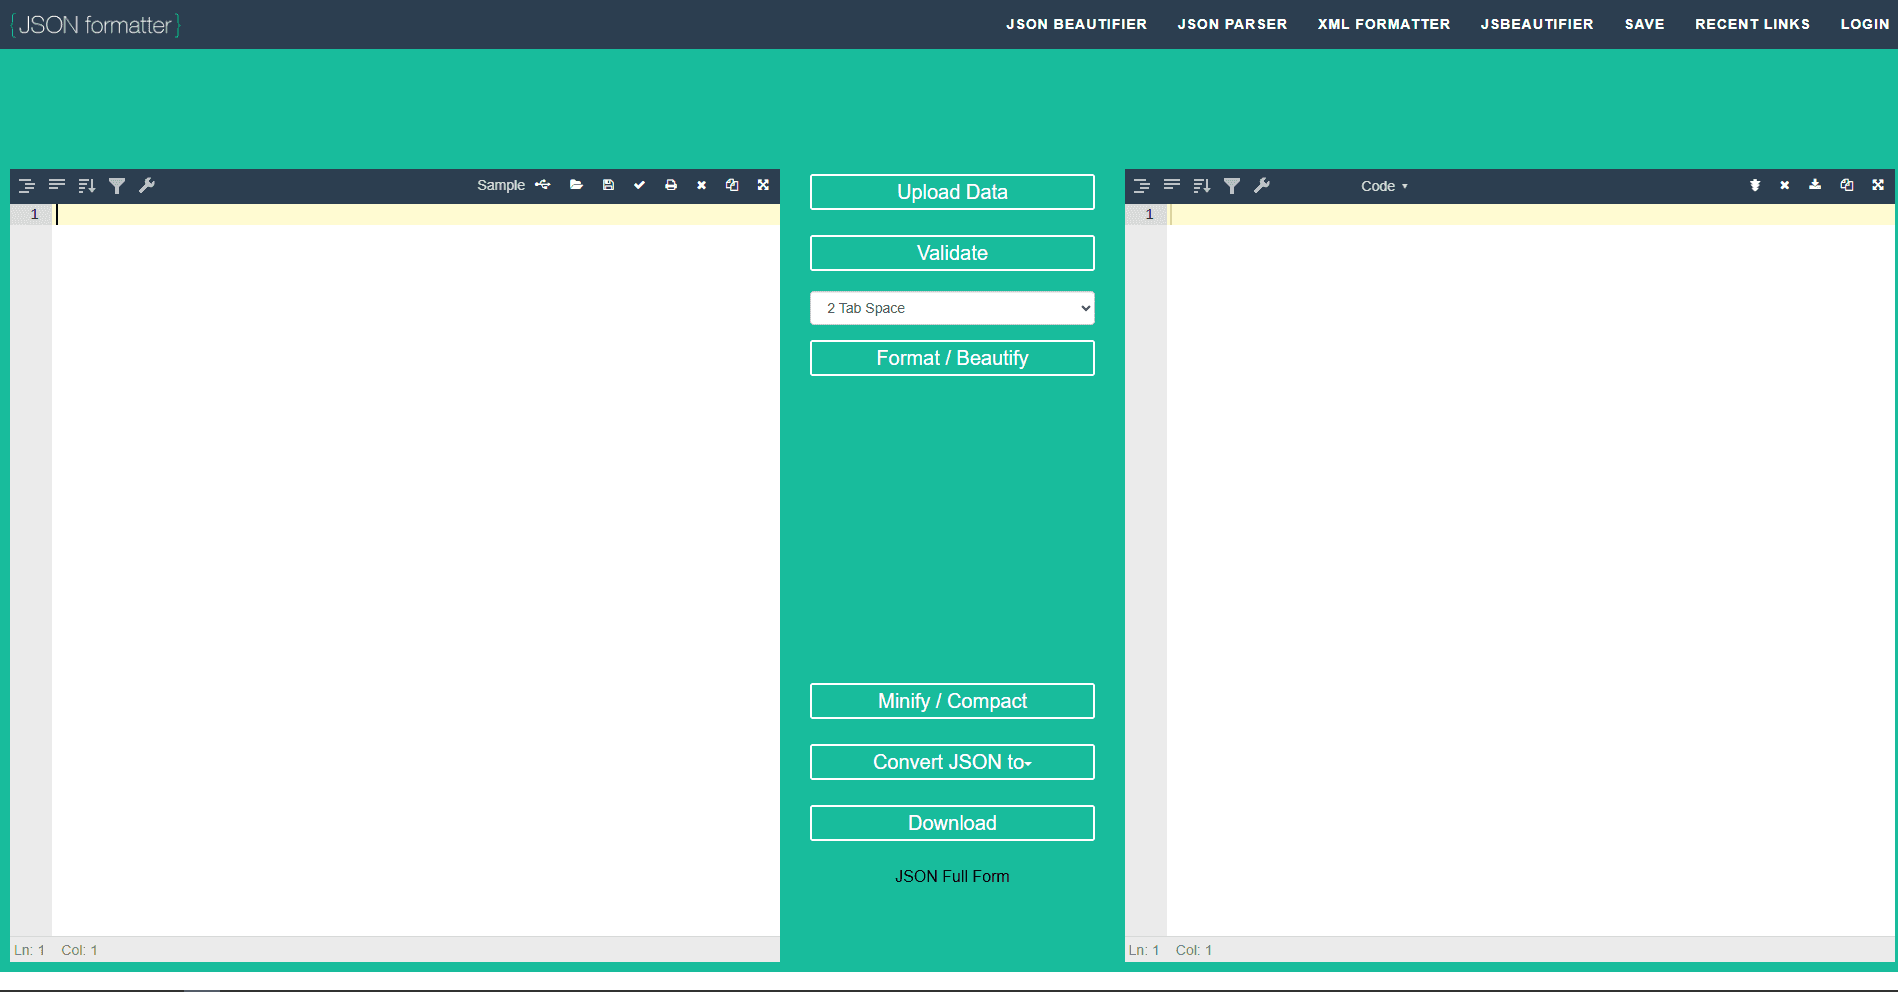The image size is (1898, 992).
Task: Click the repair wrench in right editor toolbar
Action: click(x=1262, y=185)
